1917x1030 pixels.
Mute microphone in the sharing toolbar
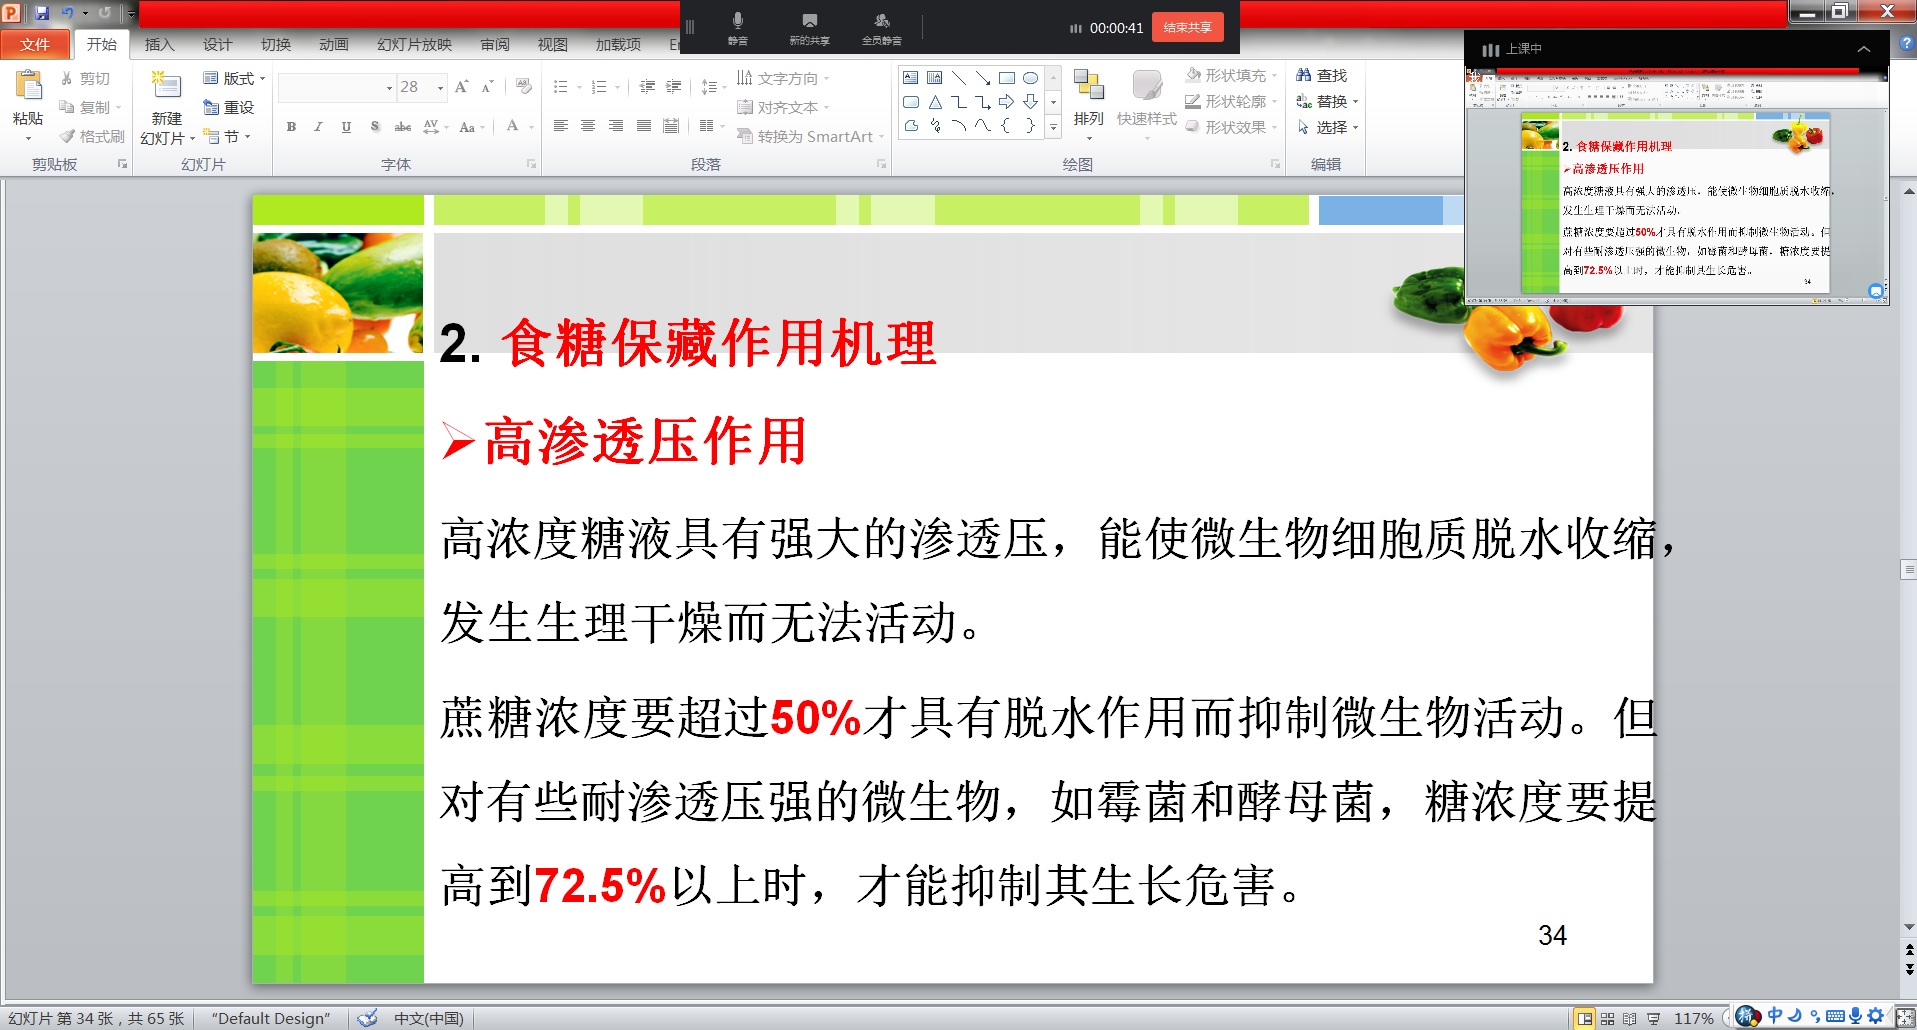click(737, 27)
